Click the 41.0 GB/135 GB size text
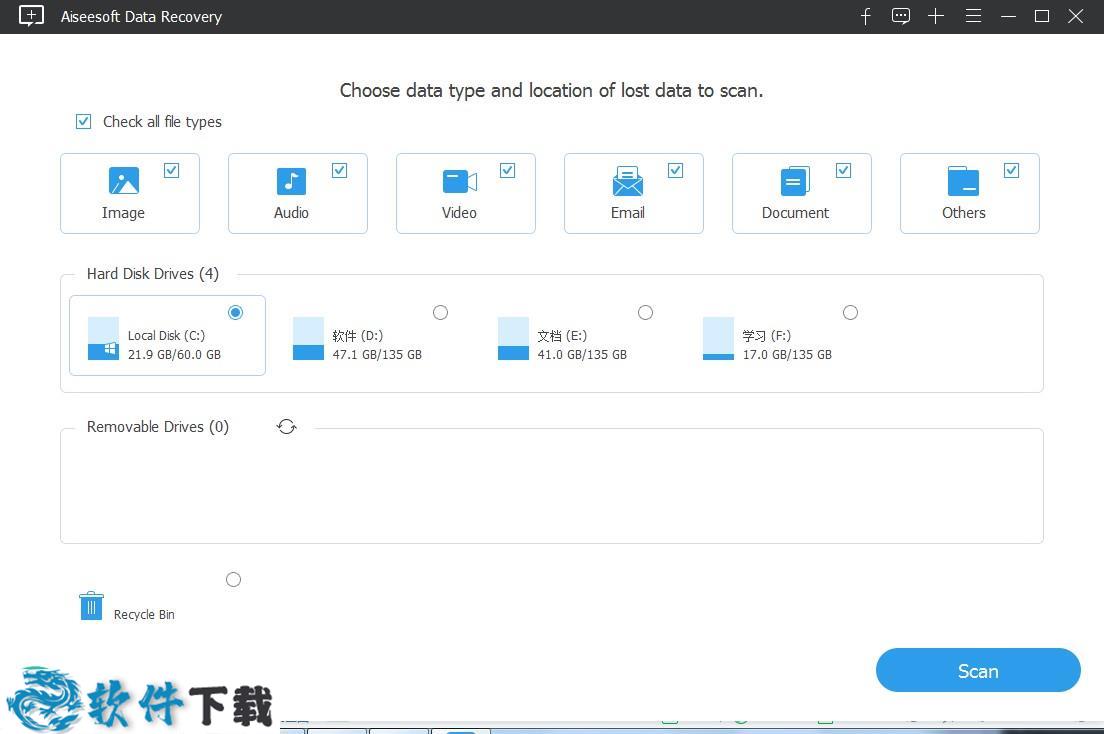Viewport: 1104px width, 734px height. [582, 354]
